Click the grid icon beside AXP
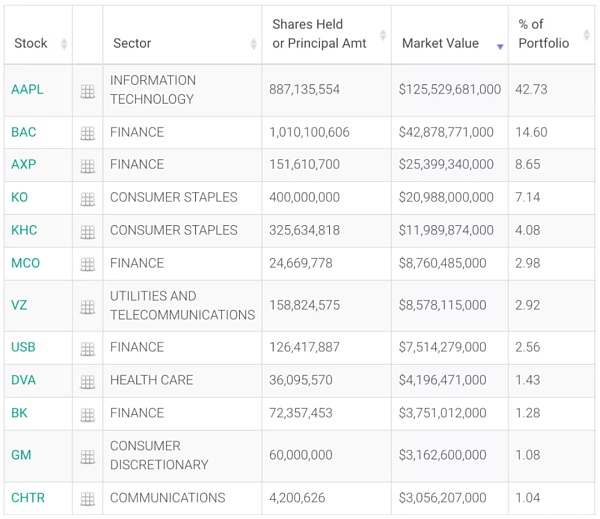Image resolution: width=600 pixels, height=519 pixels. (88, 166)
